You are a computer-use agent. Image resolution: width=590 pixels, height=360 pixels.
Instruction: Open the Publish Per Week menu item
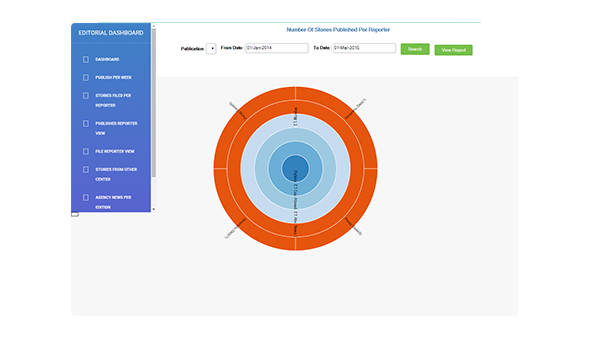point(113,77)
